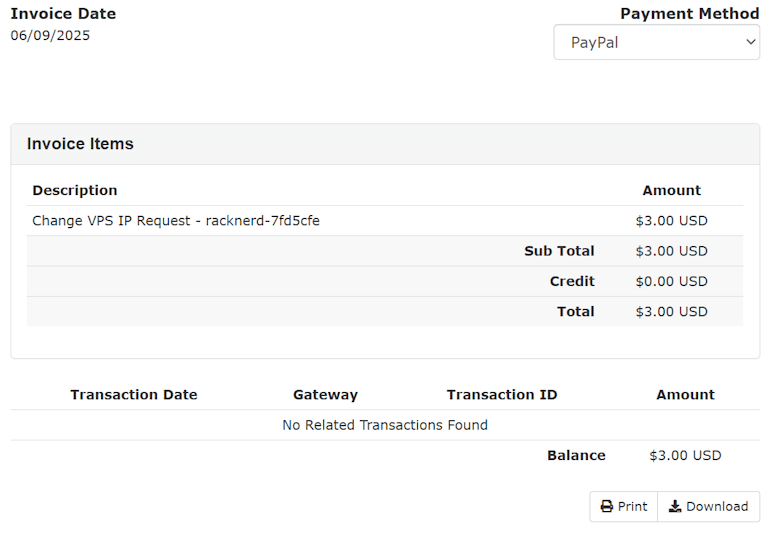
Task: Click the download arrow icon
Action: click(675, 507)
